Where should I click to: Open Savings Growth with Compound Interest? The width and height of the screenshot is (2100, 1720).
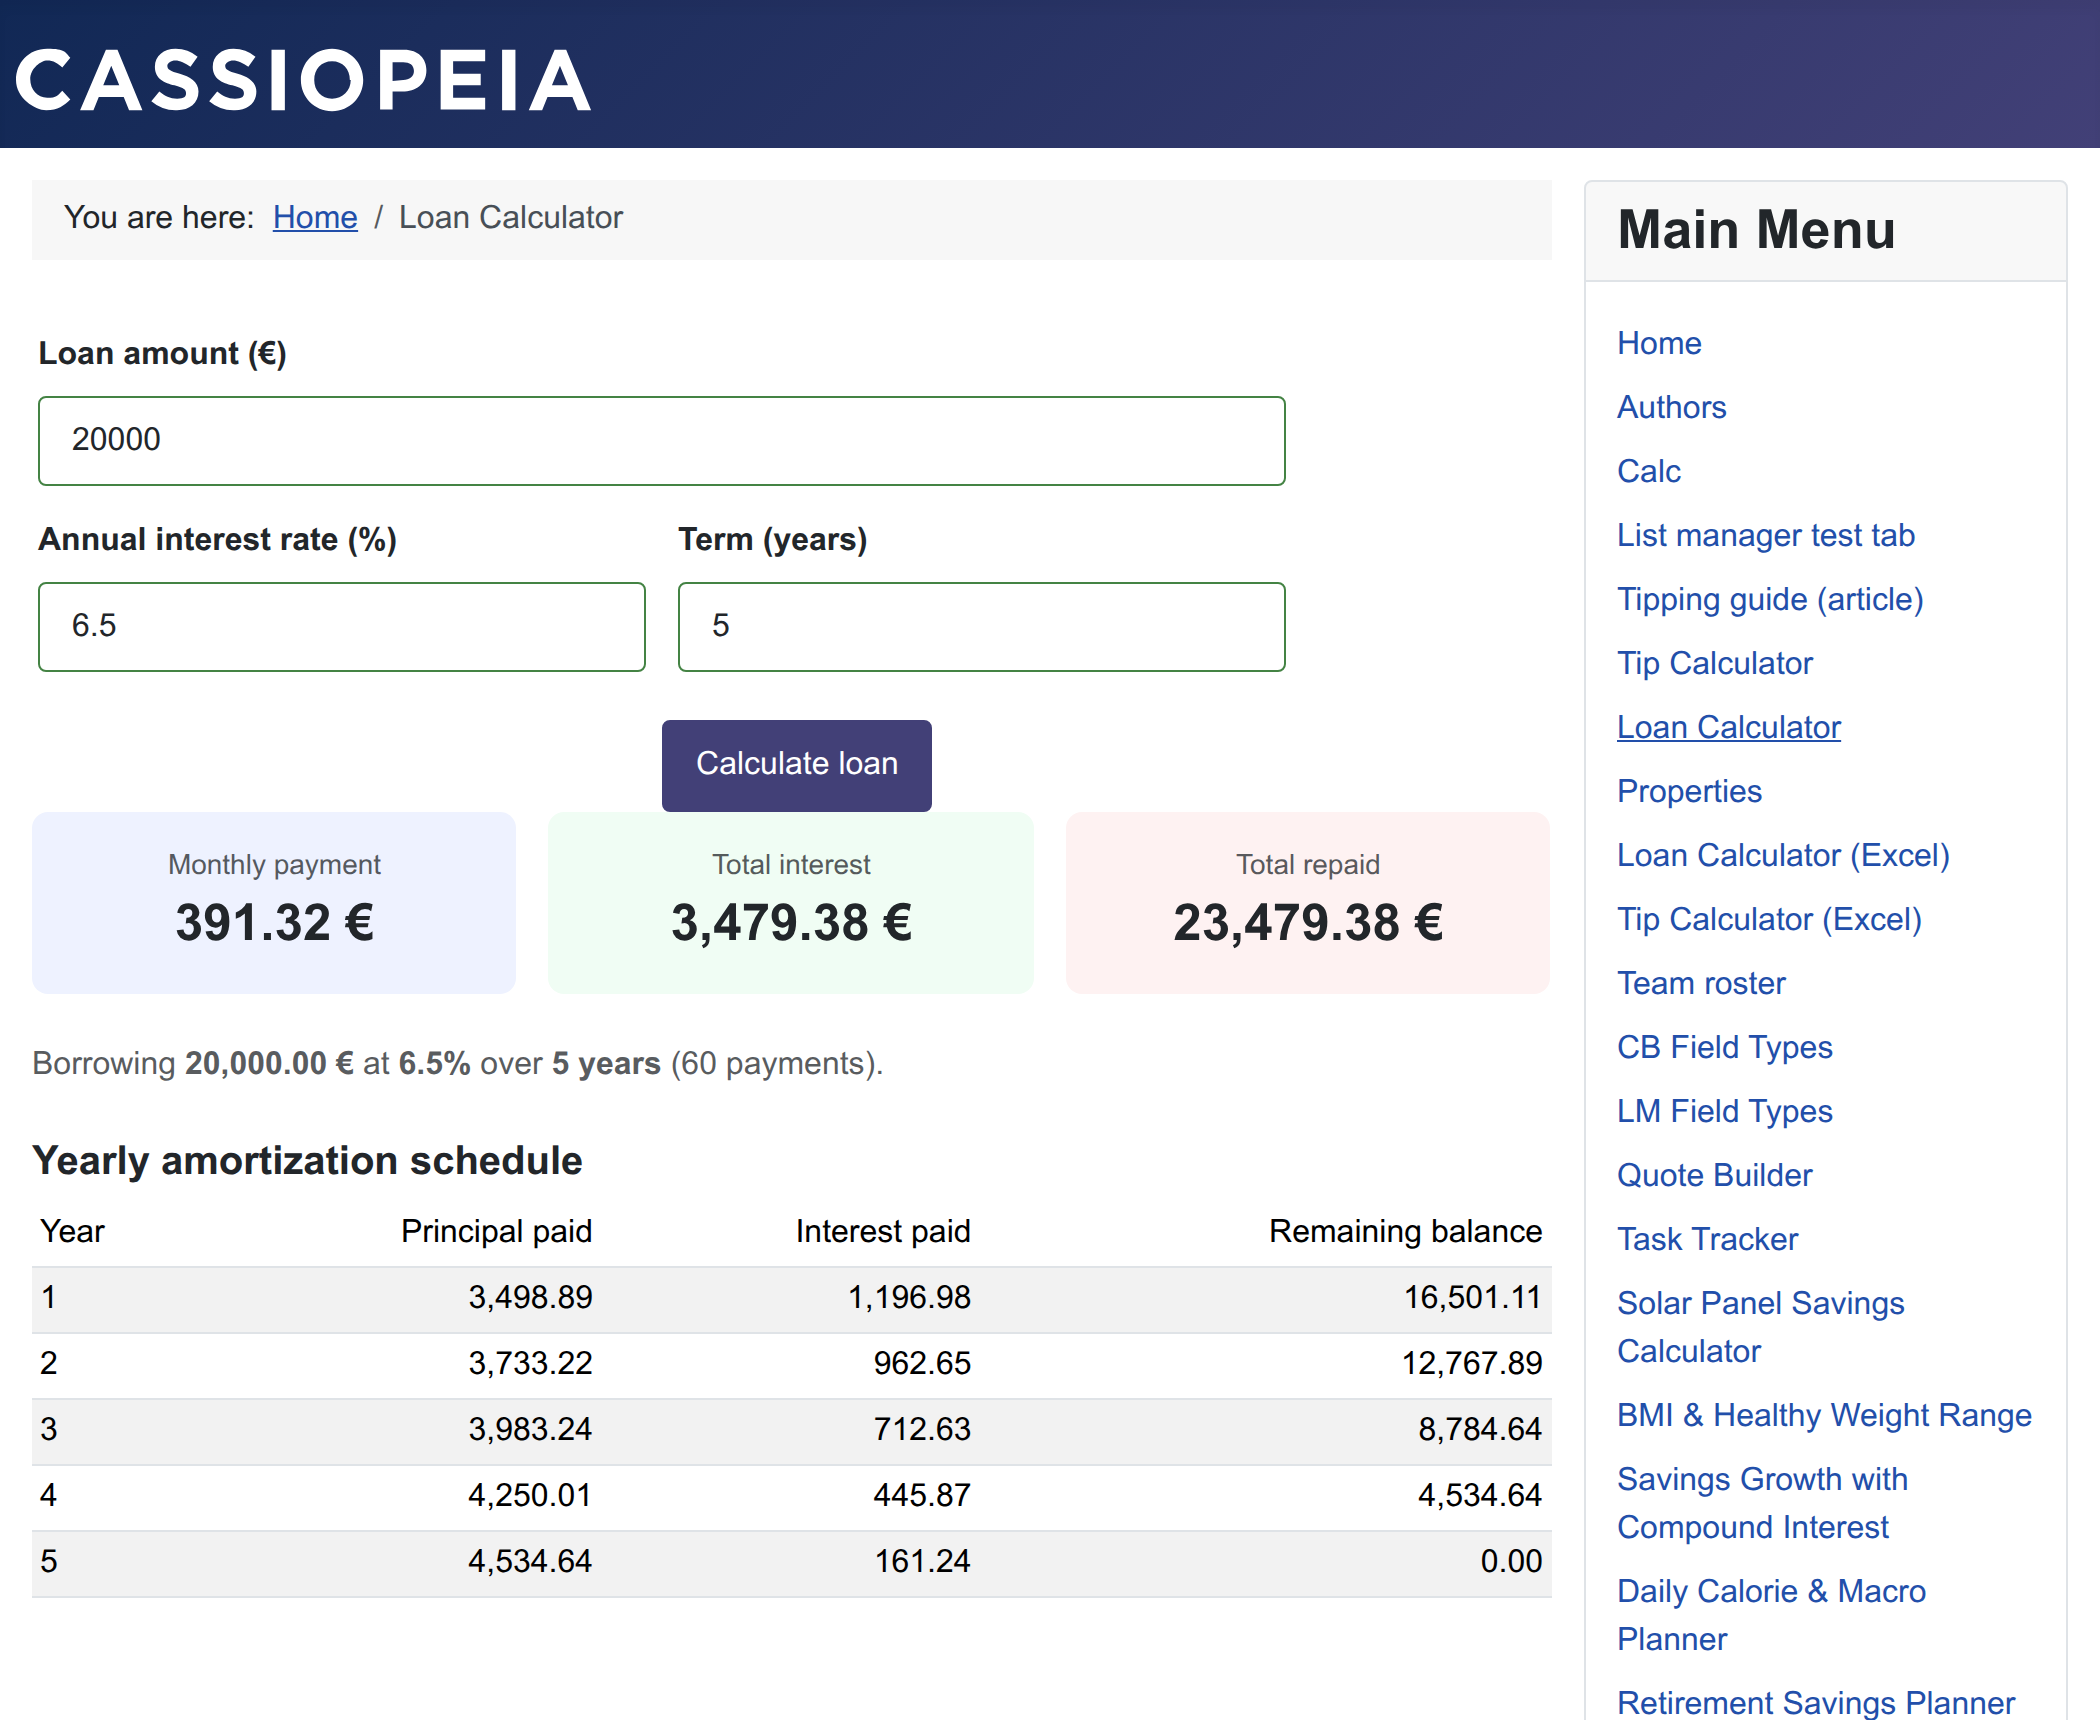tap(1763, 1503)
